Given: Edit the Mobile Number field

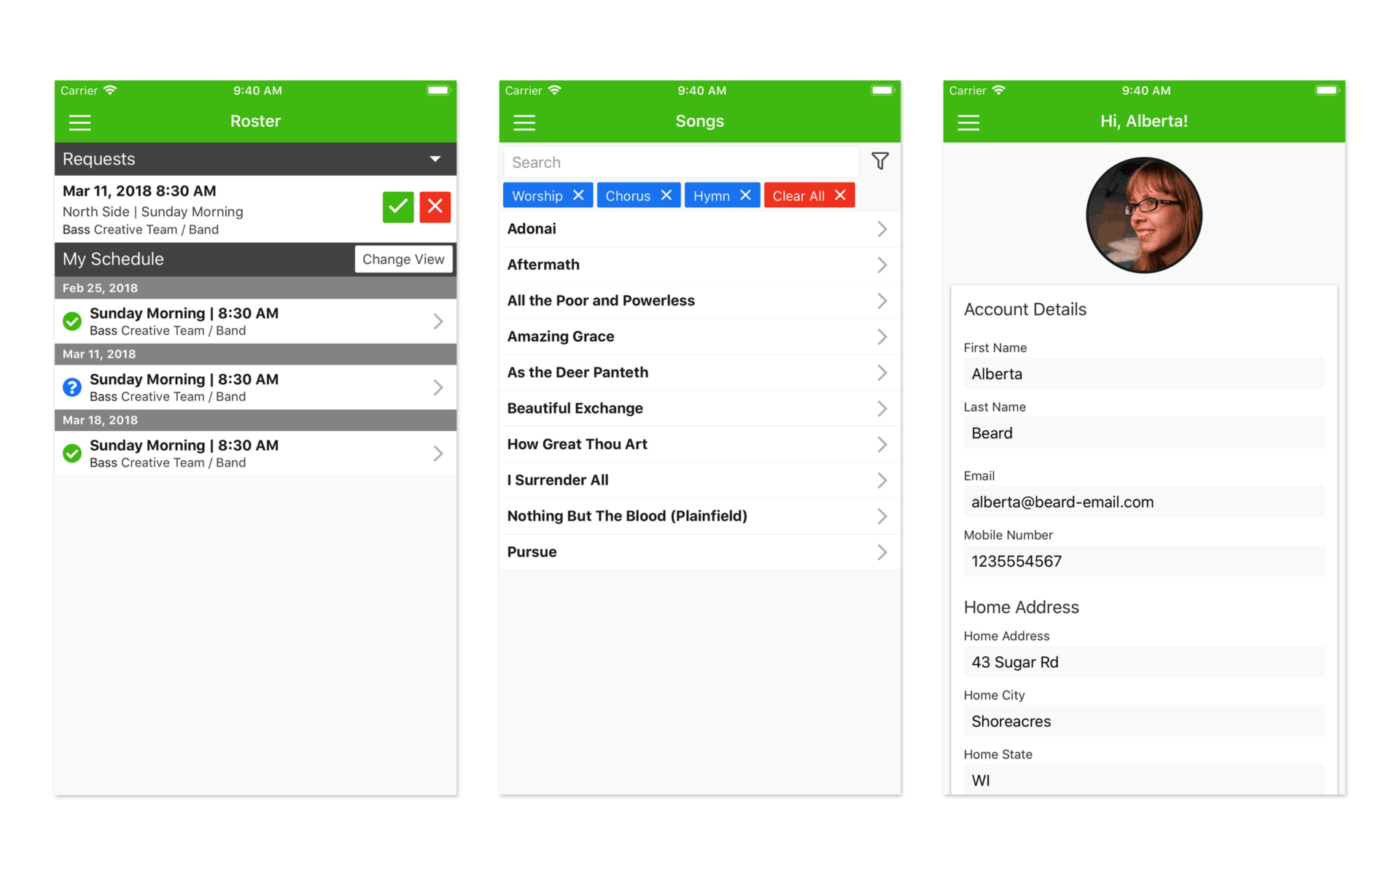Looking at the screenshot, I should pos(1144,561).
